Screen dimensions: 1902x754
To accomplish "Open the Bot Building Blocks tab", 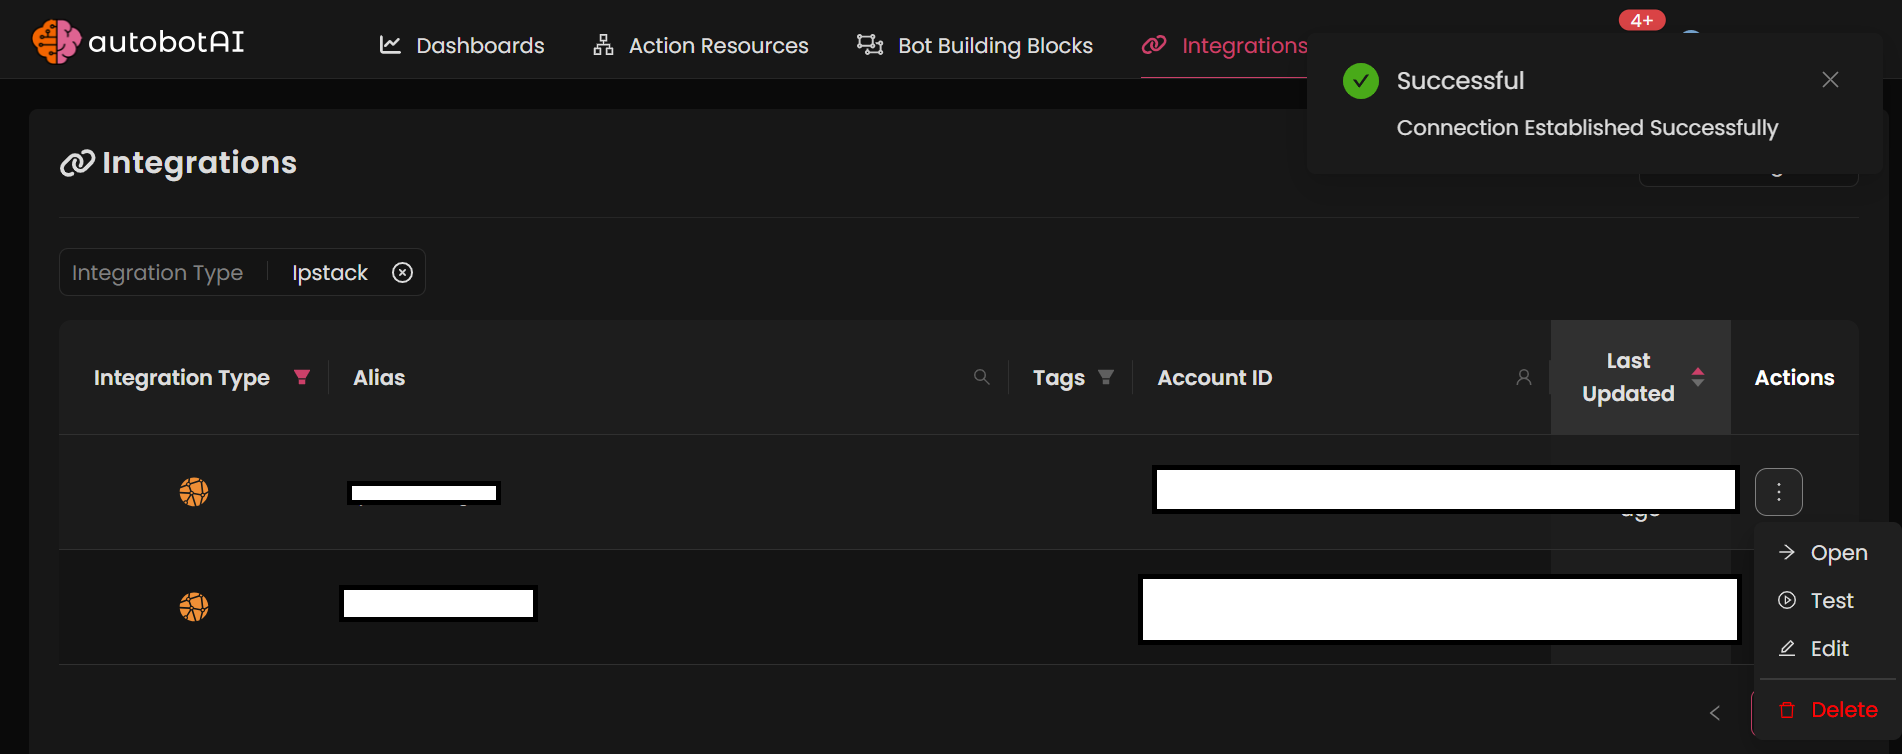I will pos(975,46).
